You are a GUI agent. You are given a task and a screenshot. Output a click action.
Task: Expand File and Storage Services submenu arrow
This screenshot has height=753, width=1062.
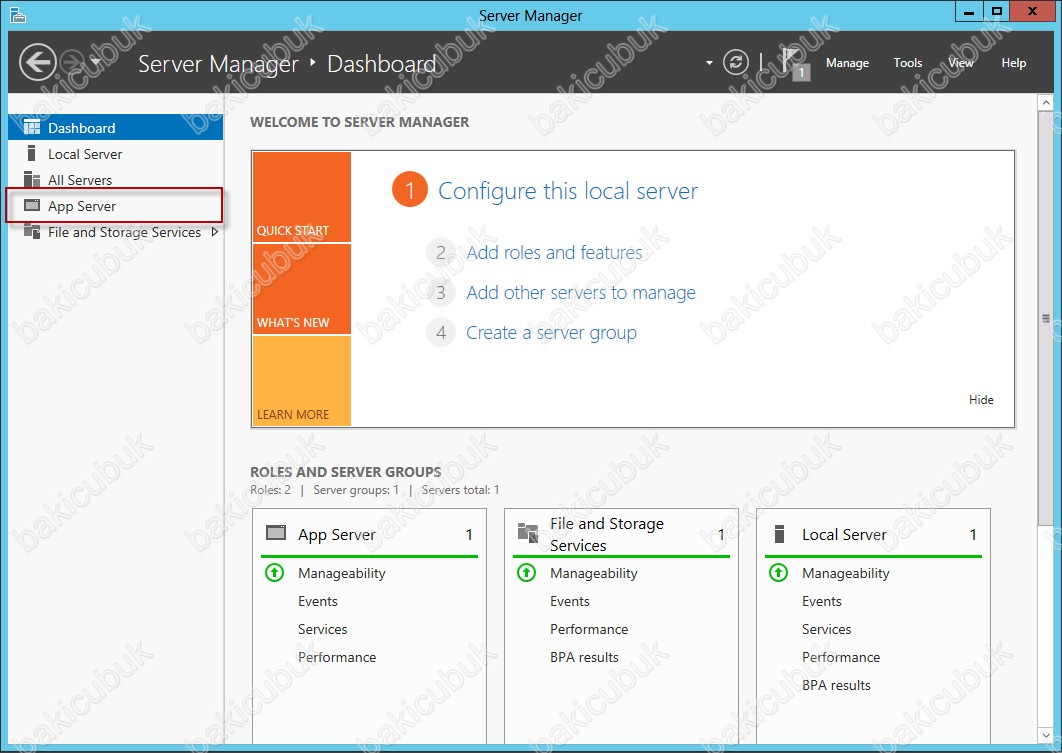215,232
